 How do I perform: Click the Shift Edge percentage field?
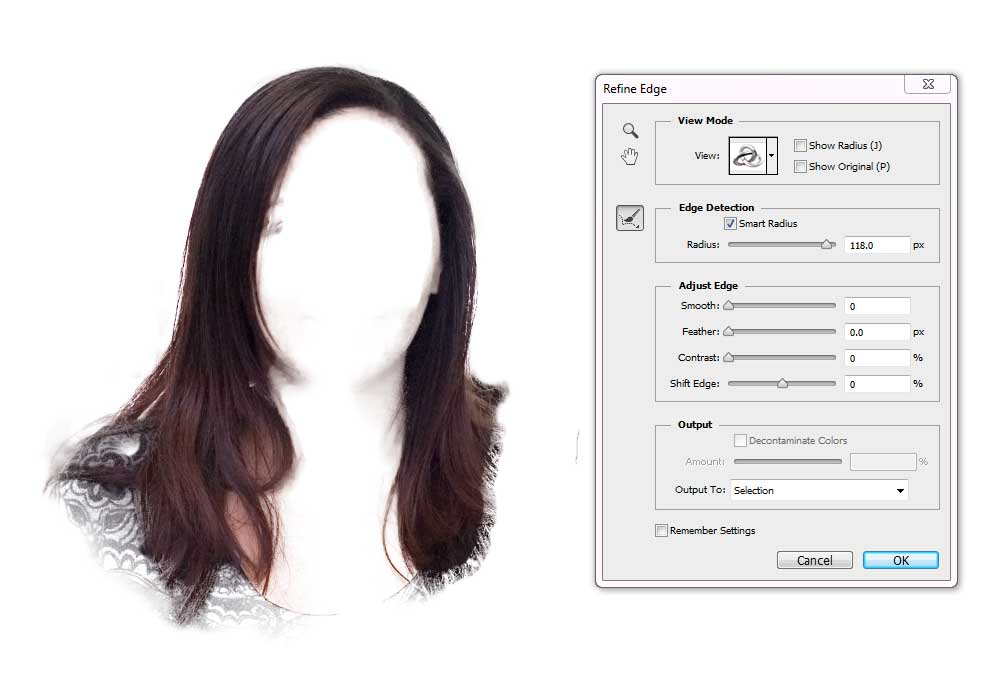[876, 384]
